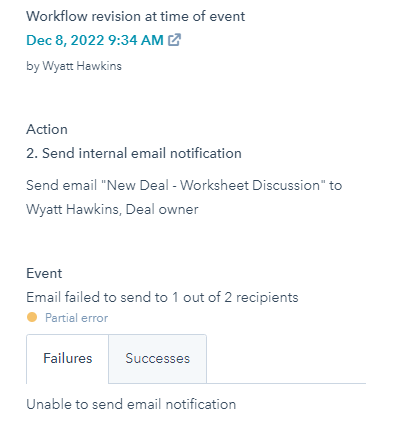Click the Partial error status label
Viewport: 401px width, 422px height.
(76, 318)
